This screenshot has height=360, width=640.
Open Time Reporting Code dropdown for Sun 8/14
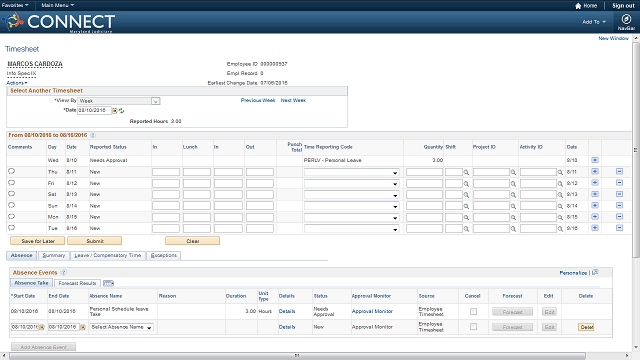coord(351,207)
